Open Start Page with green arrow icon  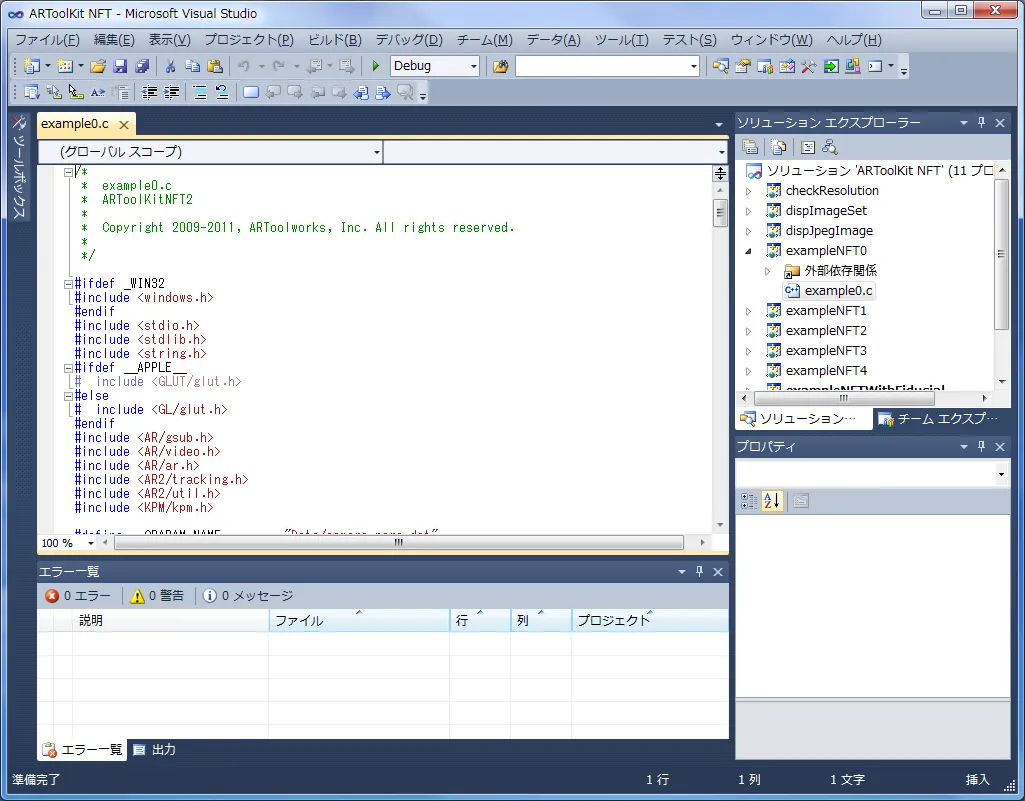tap(831, 66)
